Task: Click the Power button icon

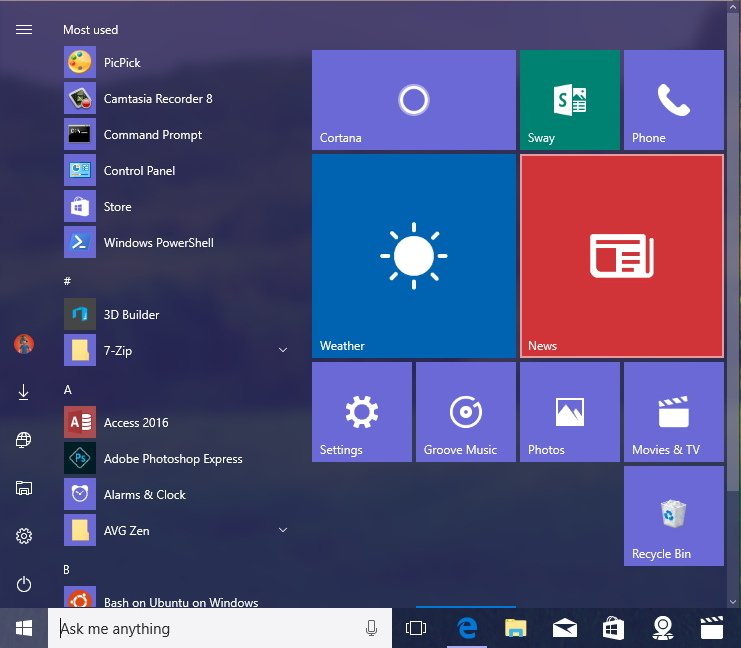Action: coord(24,585)
